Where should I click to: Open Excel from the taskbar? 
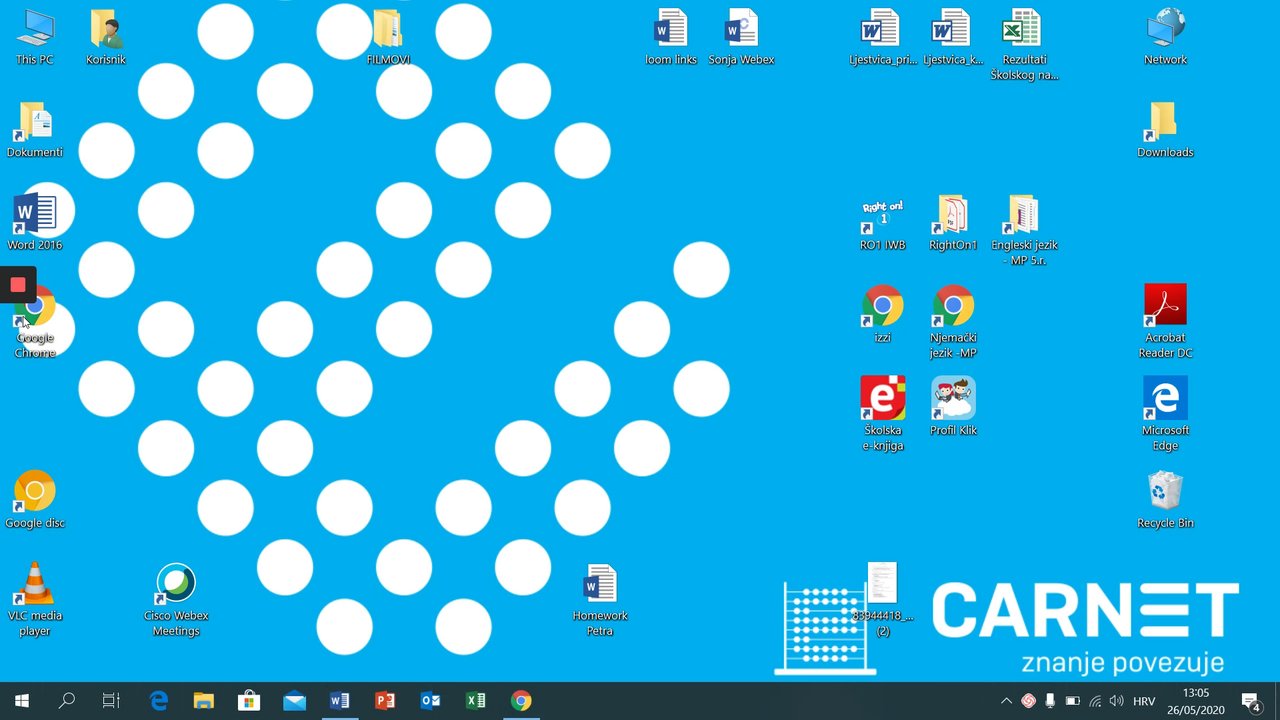click(476, 701)
